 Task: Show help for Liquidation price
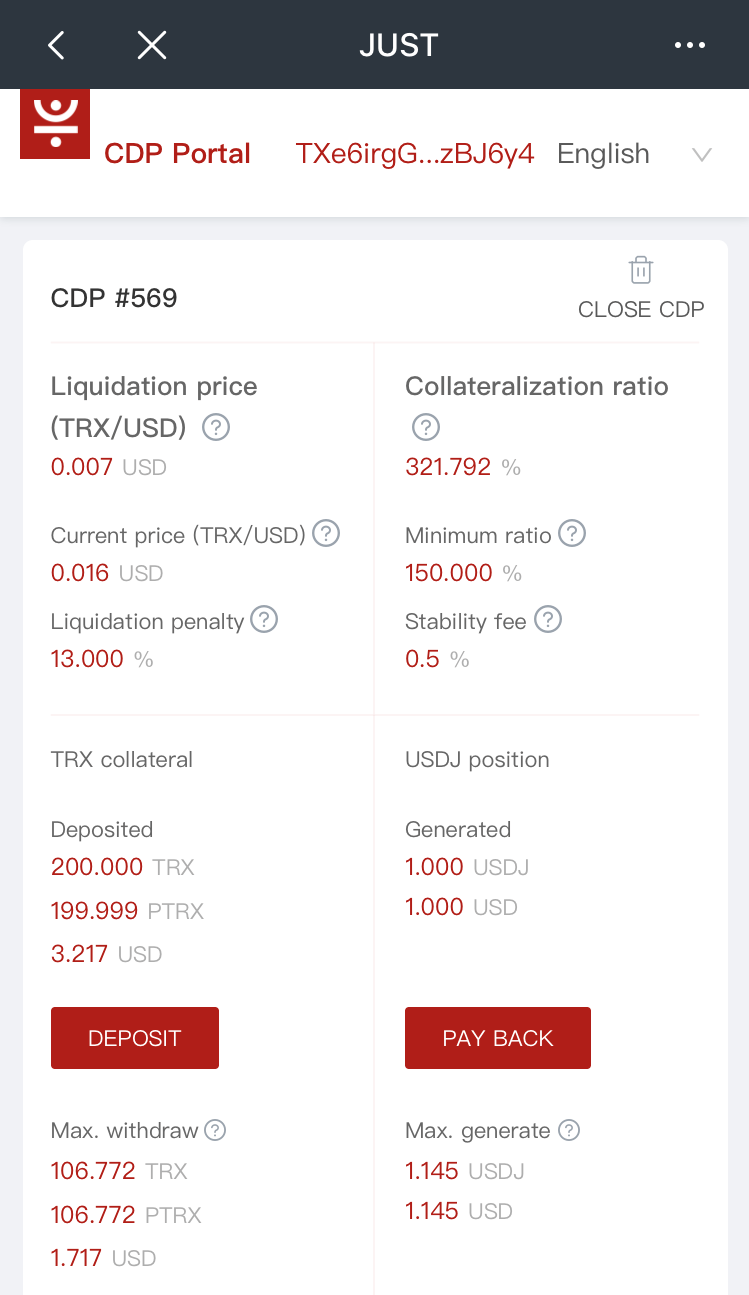point(216,428)
